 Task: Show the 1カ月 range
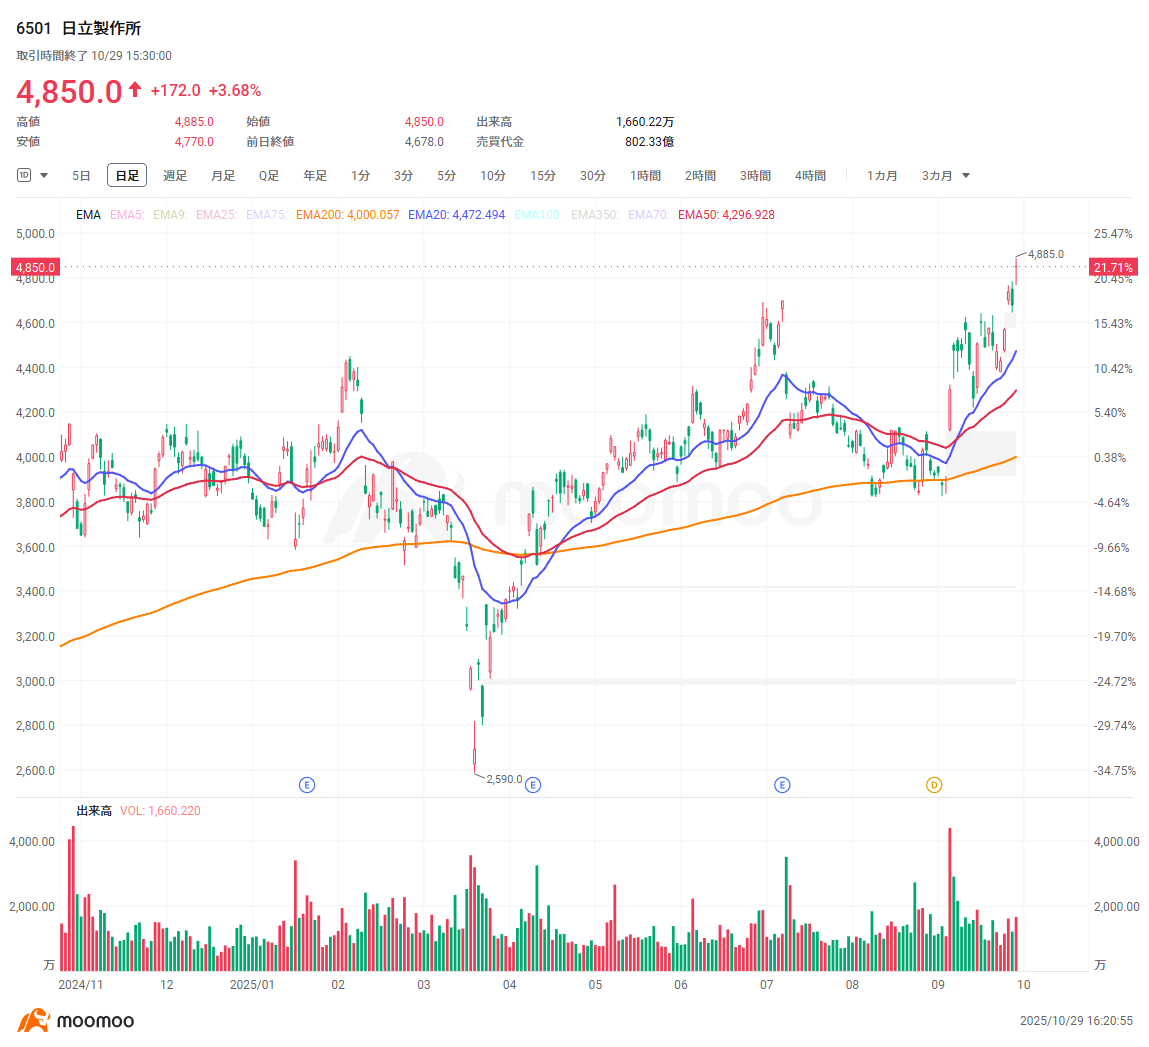click(882, 176)
